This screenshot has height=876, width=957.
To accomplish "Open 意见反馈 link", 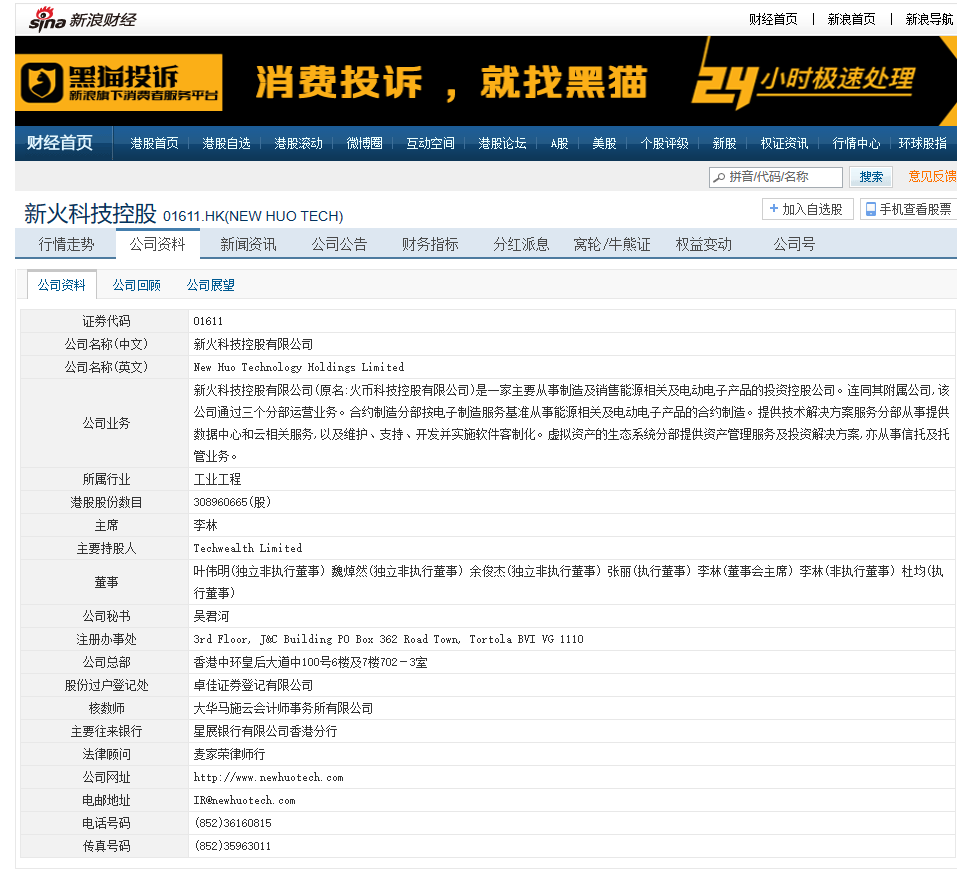I will 932,176.
